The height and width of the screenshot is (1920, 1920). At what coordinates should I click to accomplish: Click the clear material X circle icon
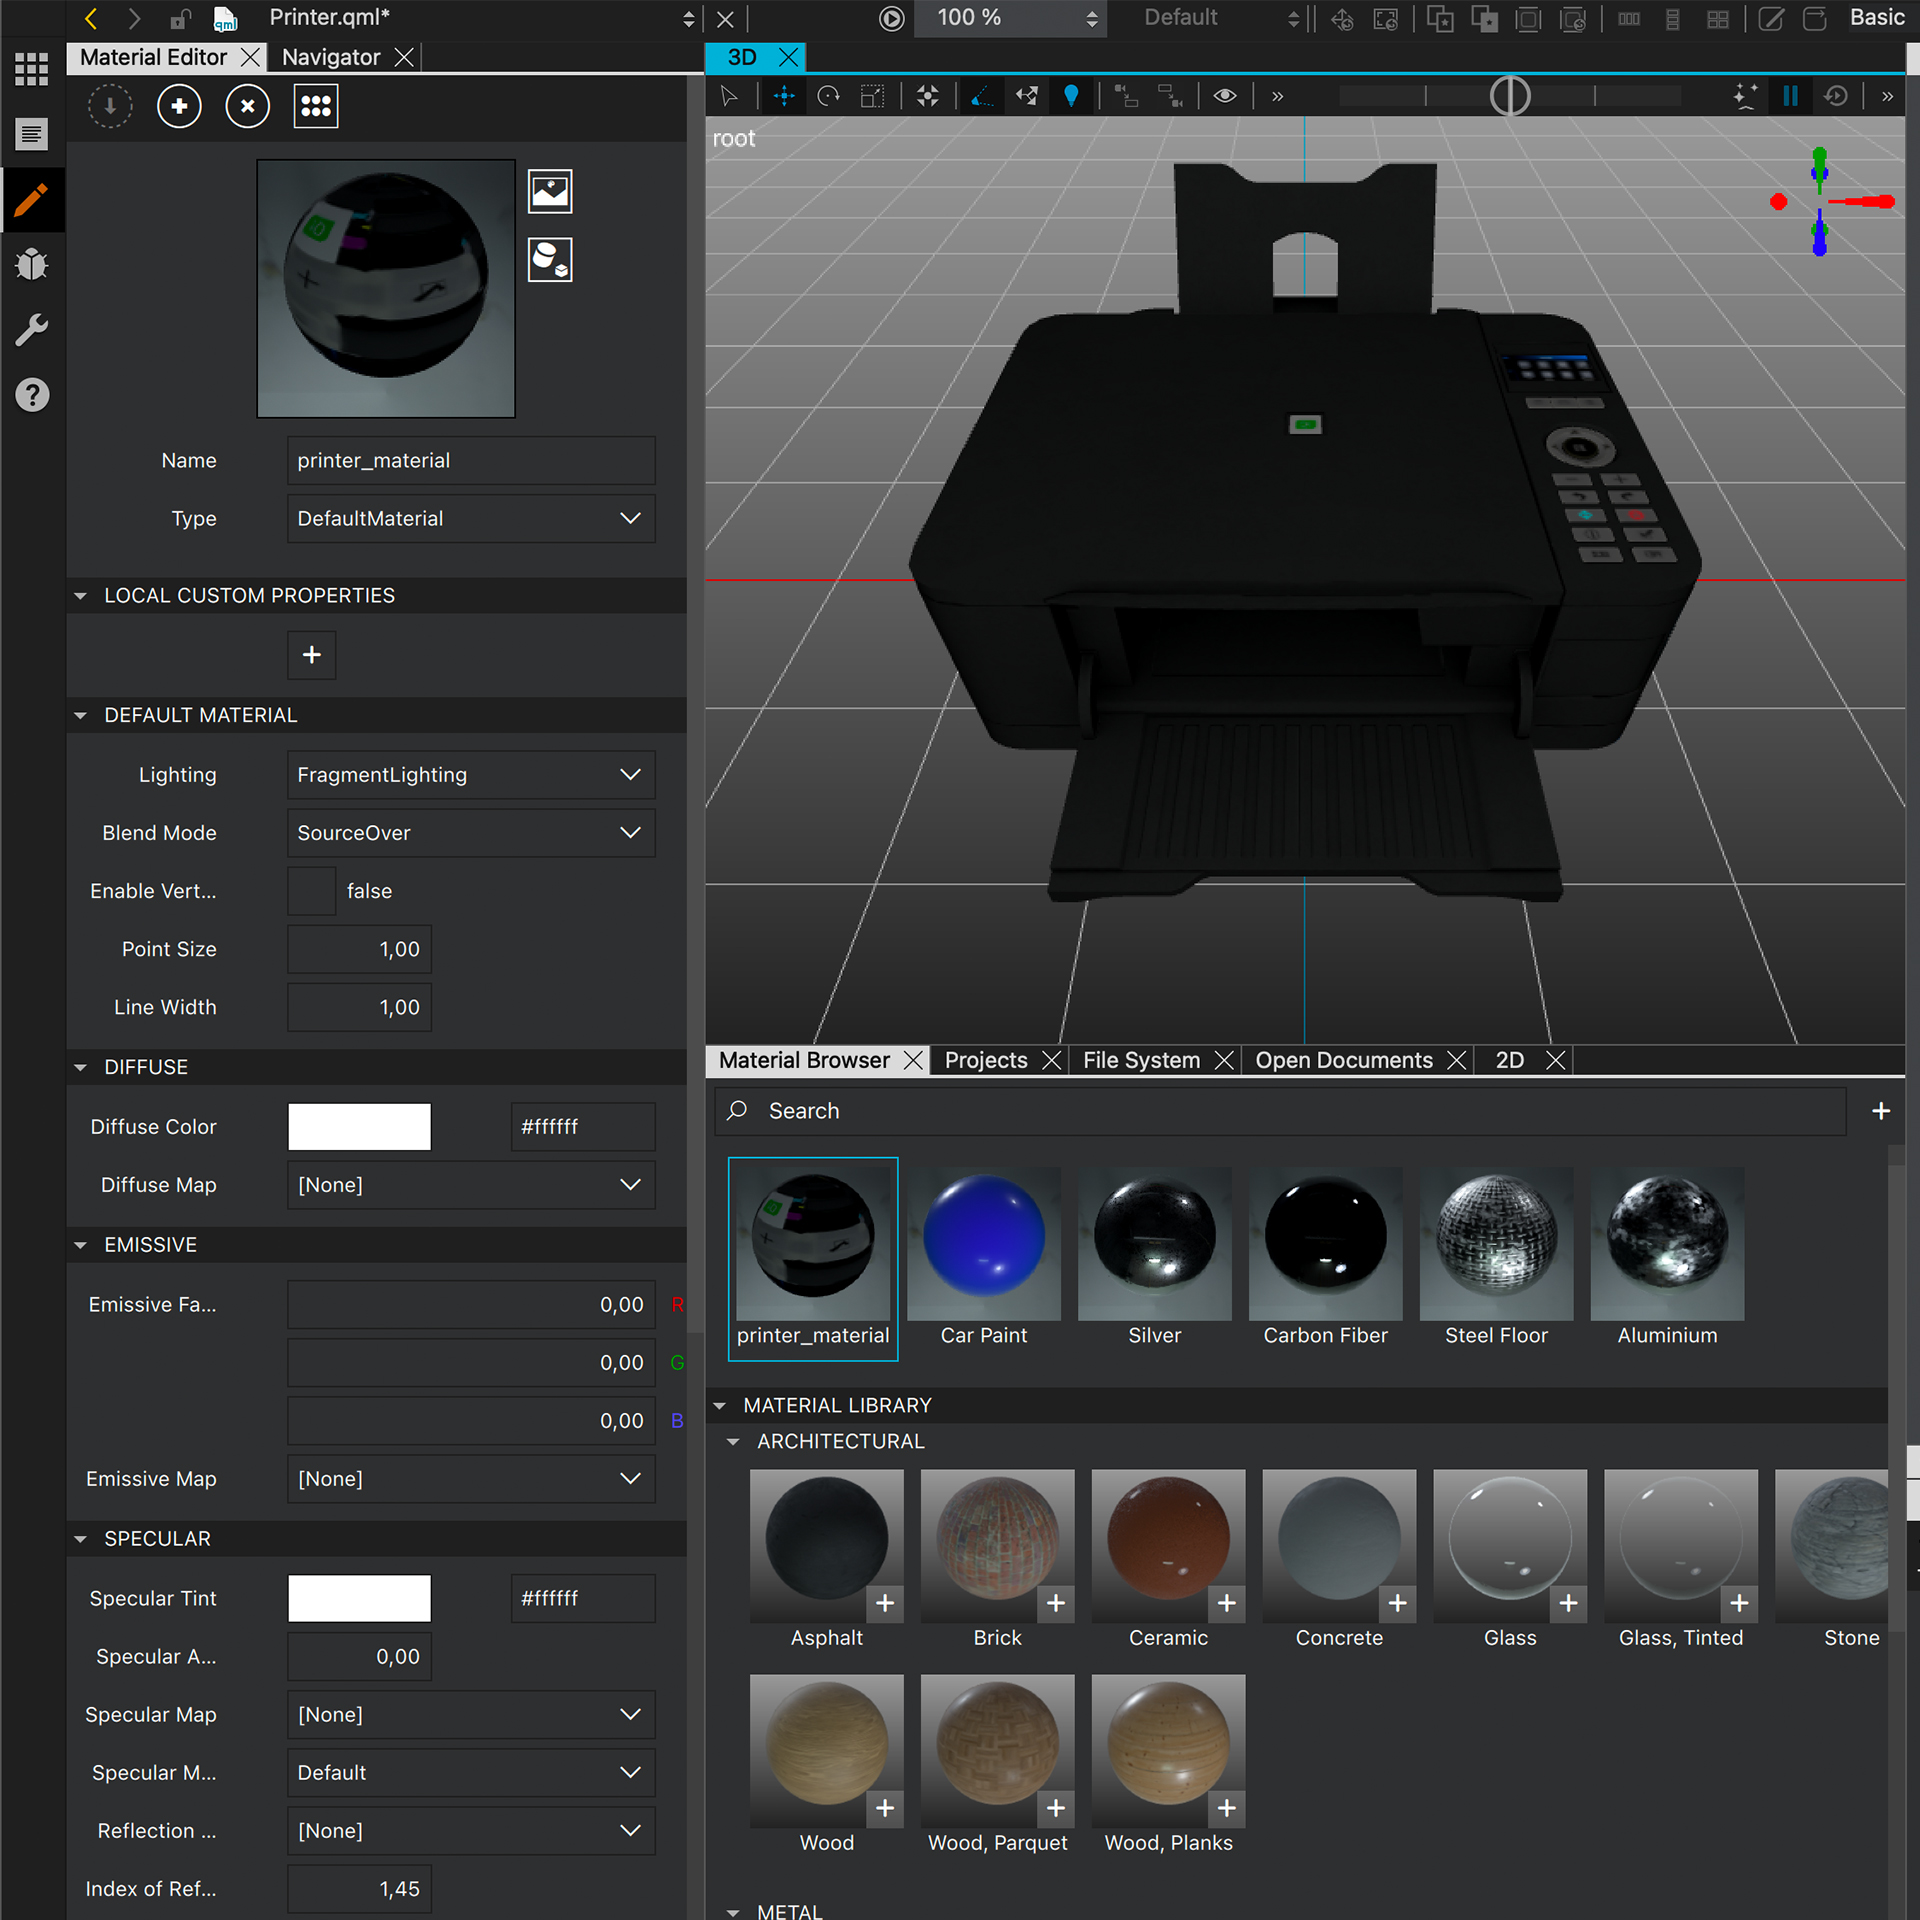tap(247, 106)
